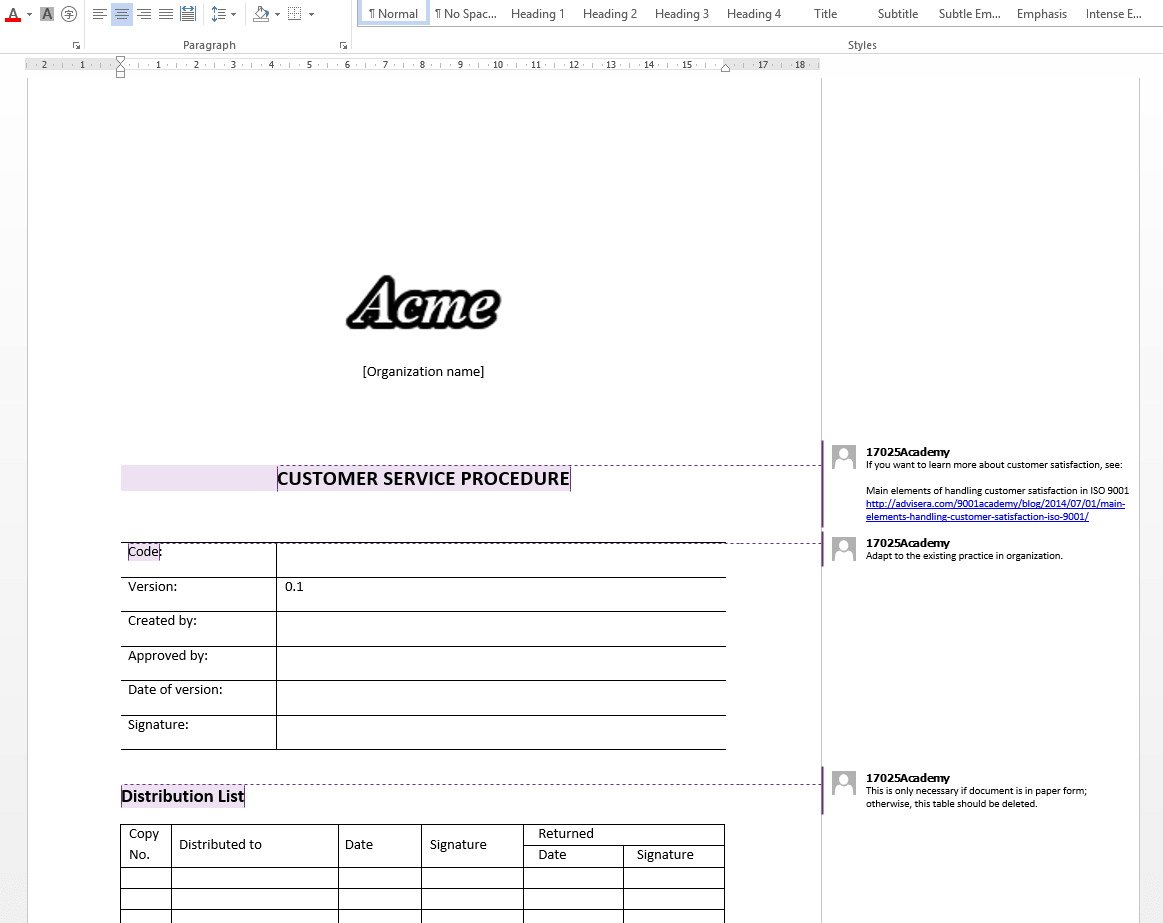Apply the Heading 1 style
Image resolution: width=1163 pixels, height=923 pixels.
pyautogui.click(x=537, y=13)
